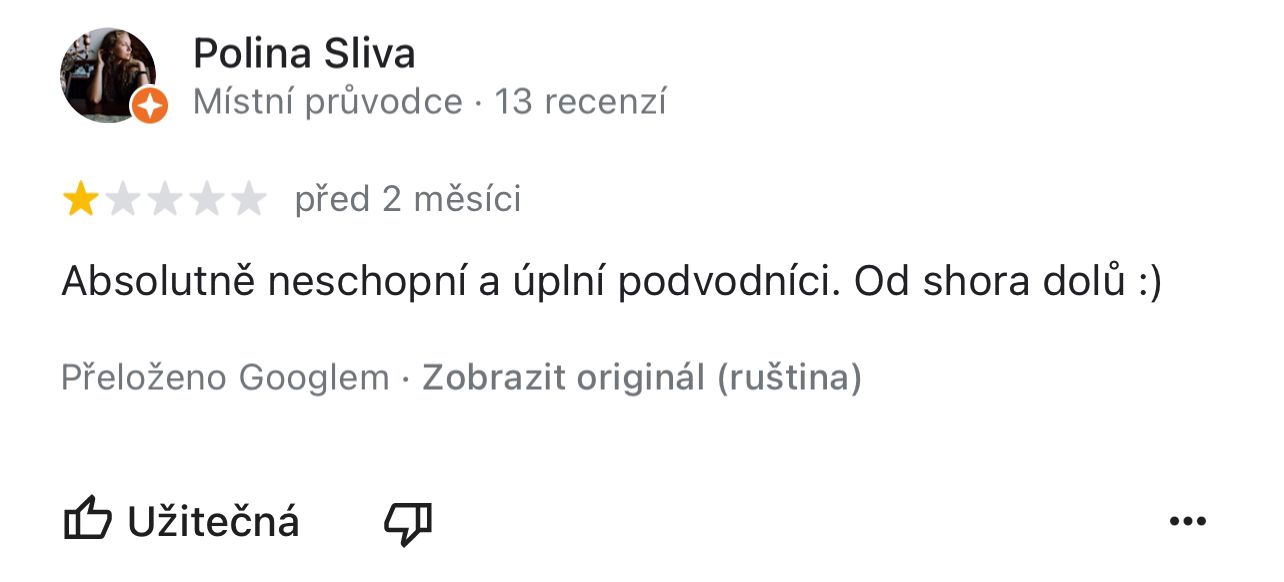The image size is (1284, 582).
Task: Open the reviewer name Polina Sliva
Action: [304, 54]
